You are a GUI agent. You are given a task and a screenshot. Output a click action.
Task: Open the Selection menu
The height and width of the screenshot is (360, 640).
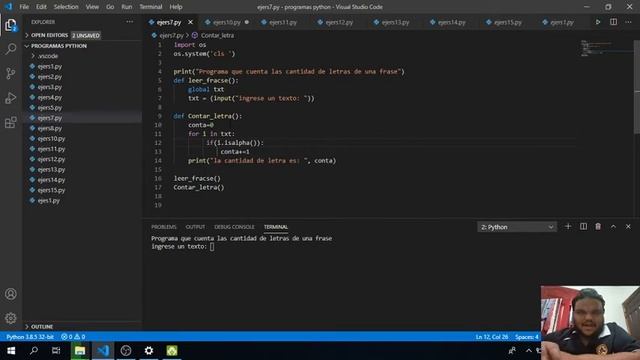point(66,7)
